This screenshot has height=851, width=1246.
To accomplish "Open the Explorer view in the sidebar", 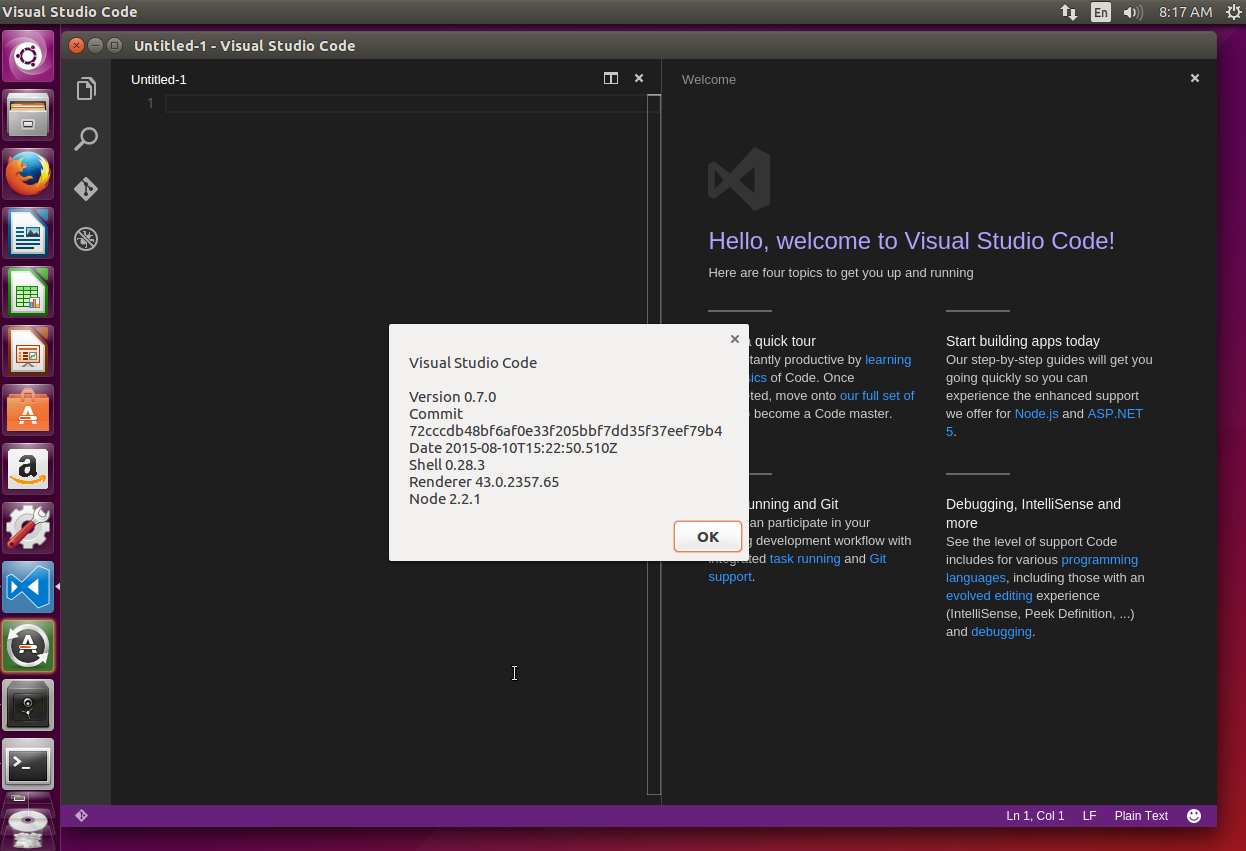I will point(86,89).
